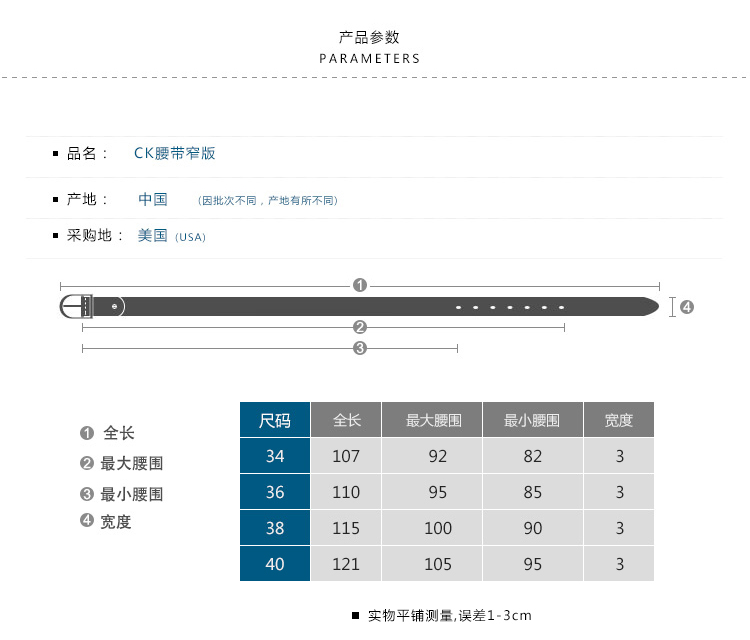Click the blue 尺码 table header cell

(275, 420)
